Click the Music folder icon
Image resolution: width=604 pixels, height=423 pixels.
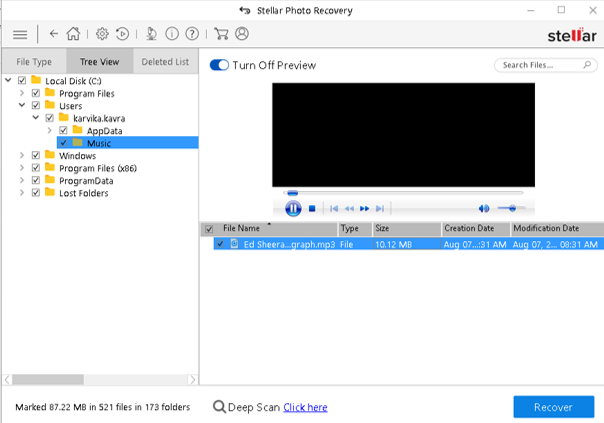(x=77, y=142)
